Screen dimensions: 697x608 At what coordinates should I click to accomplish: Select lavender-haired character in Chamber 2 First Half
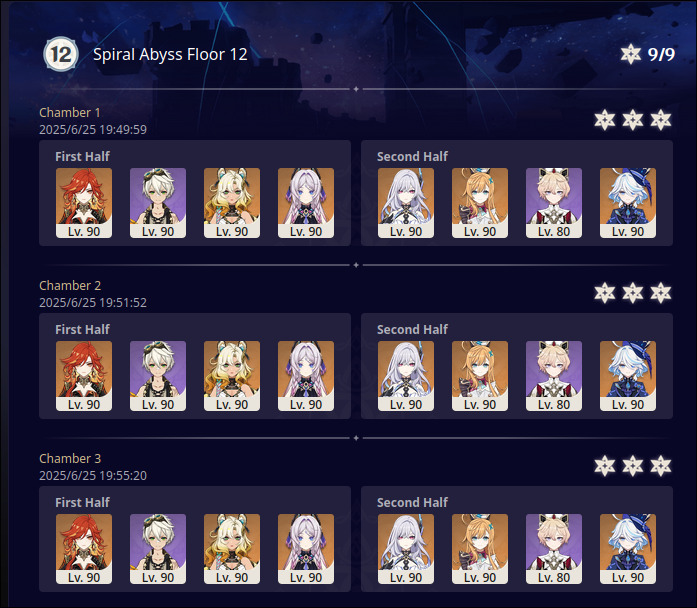tap(306, 376)
